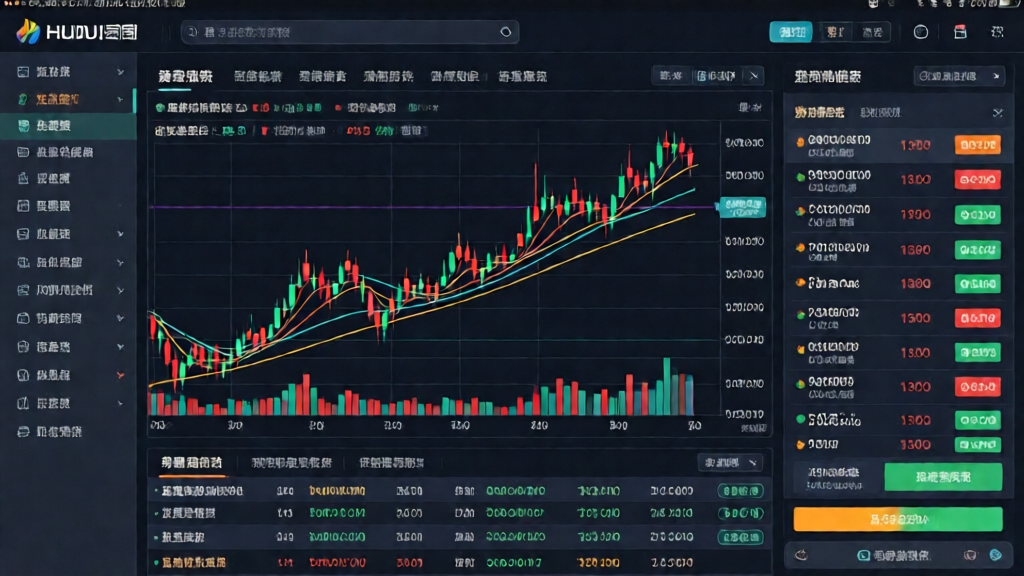Select the underlined first tab above the chart

pos(185,77)
